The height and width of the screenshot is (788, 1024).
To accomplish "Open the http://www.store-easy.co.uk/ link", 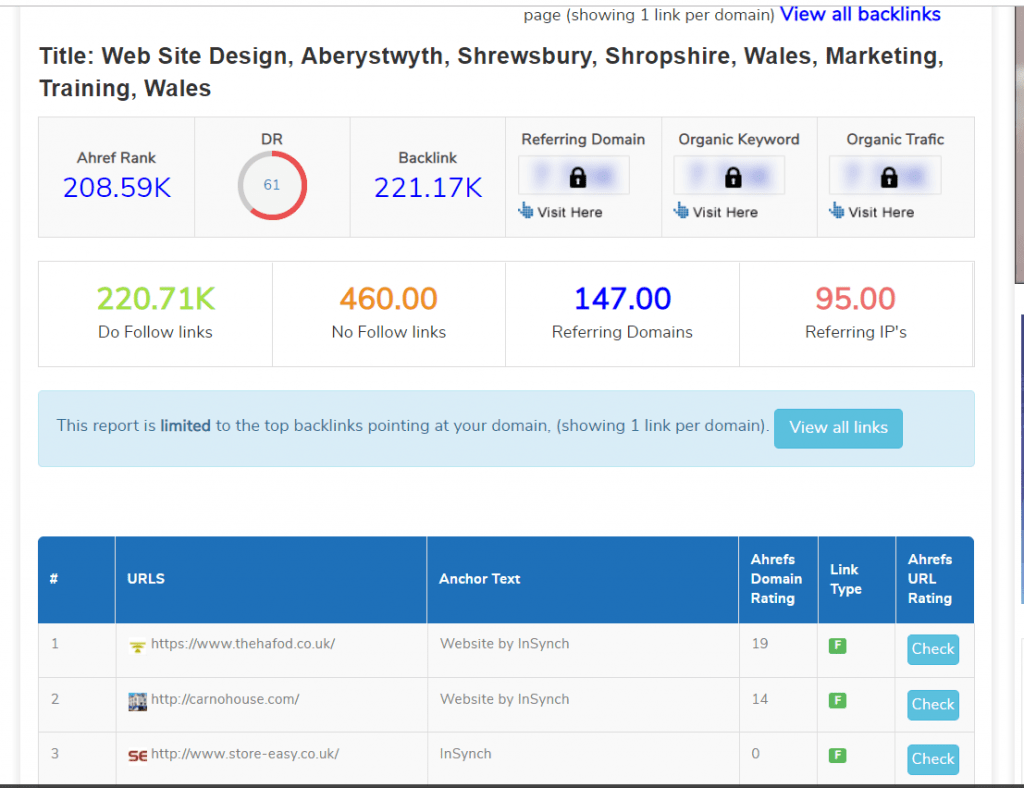I will pyautogui.click(x=245, y=754).
